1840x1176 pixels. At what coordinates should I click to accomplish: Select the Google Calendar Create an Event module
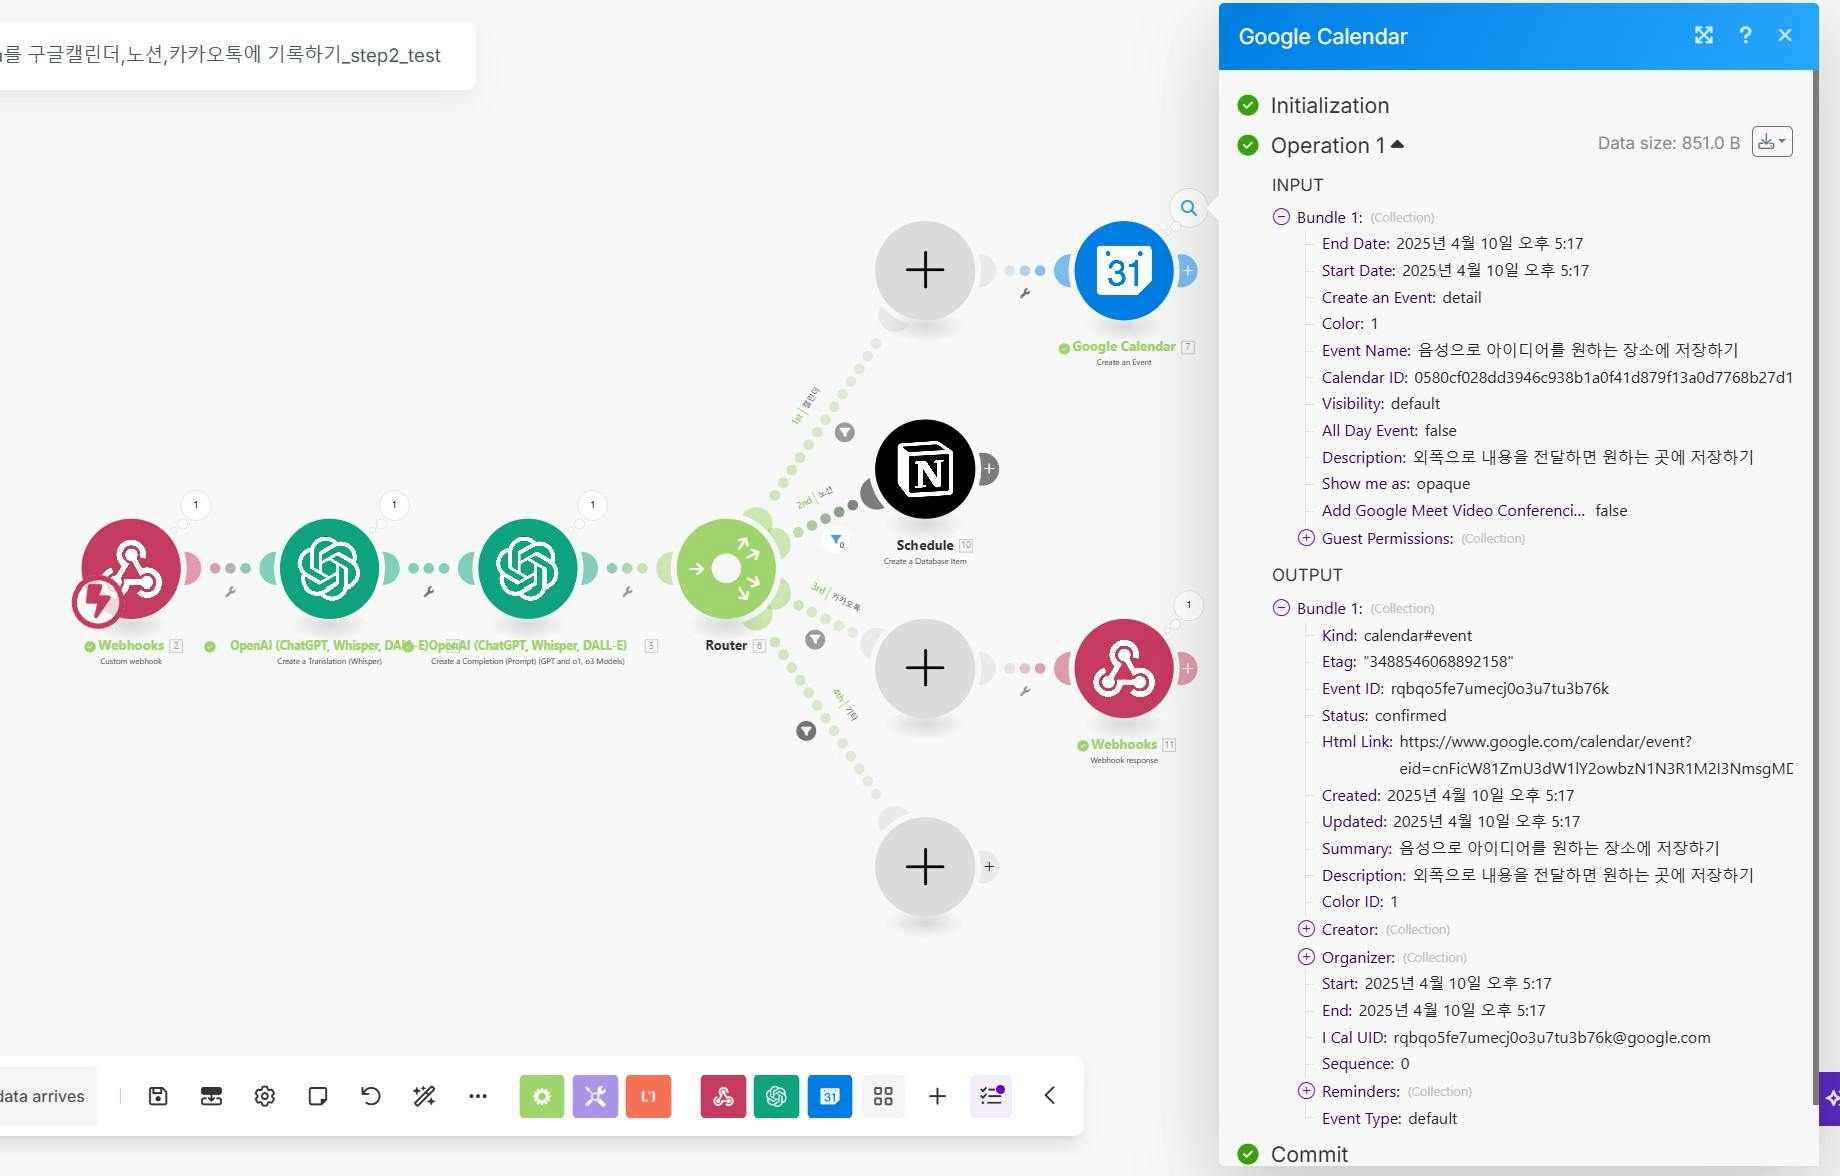click(x=1124, y=271)
